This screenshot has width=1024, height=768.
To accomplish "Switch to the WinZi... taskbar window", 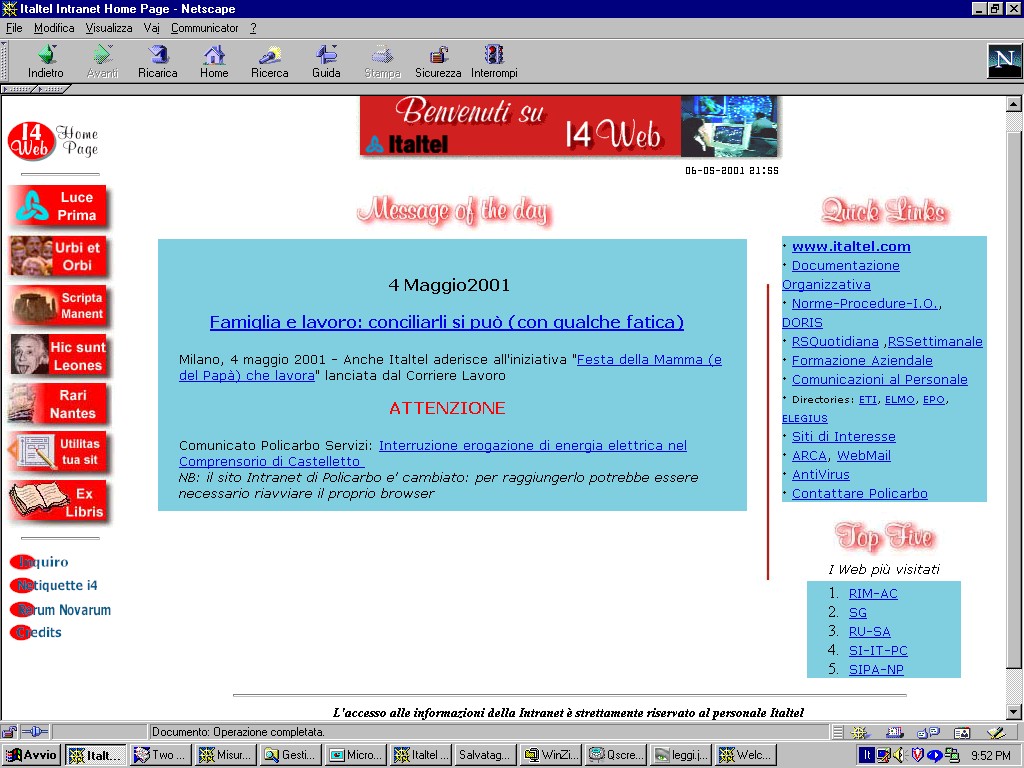I will click(x=552, y=755).
